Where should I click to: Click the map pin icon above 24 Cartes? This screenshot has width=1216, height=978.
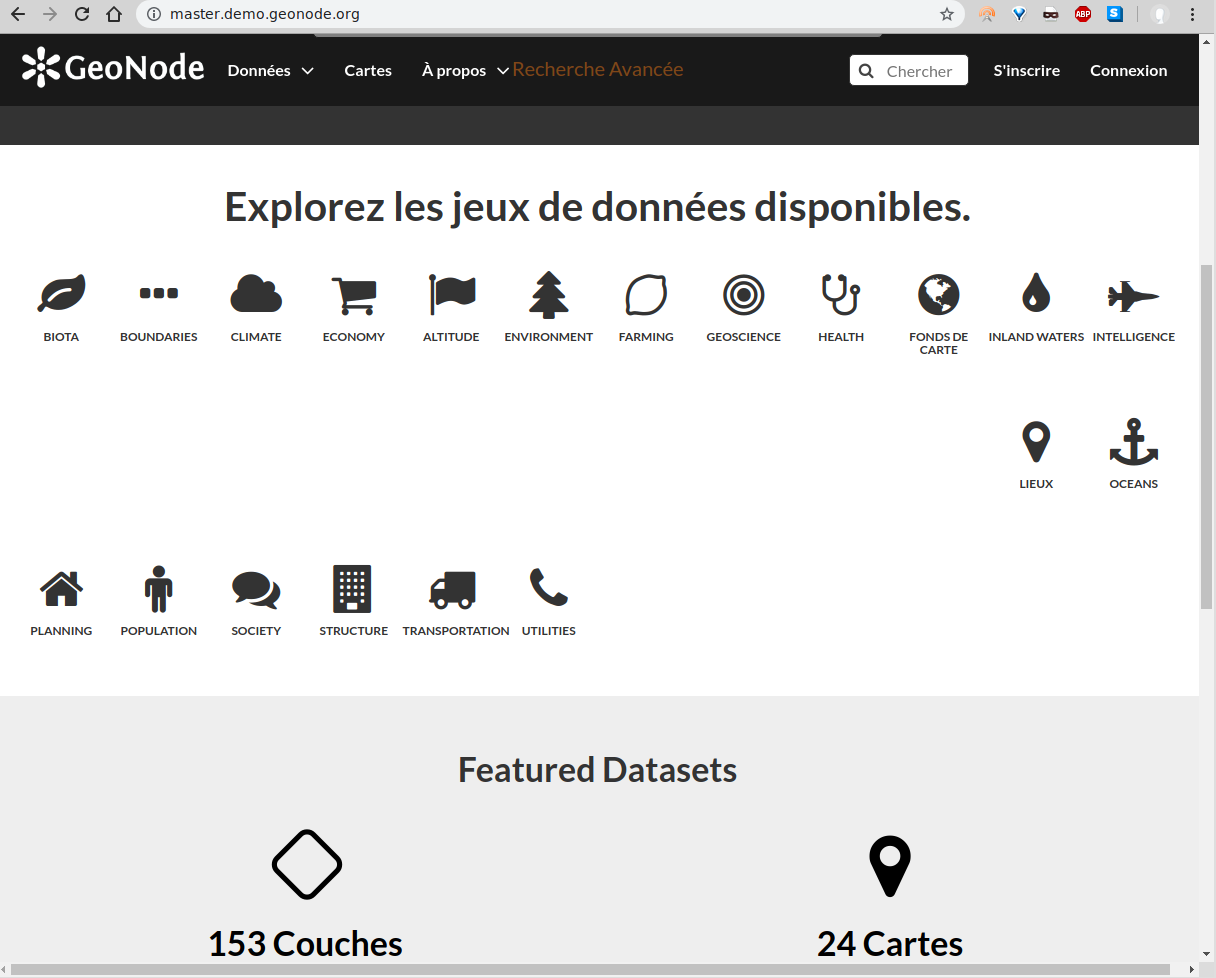click(890, 866)
